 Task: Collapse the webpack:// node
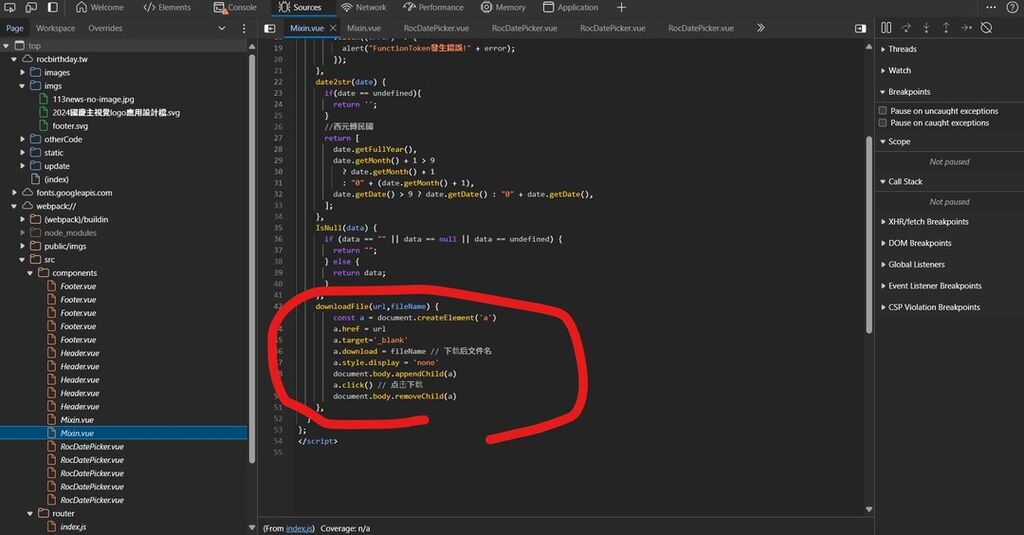click(x=14, y=206)
